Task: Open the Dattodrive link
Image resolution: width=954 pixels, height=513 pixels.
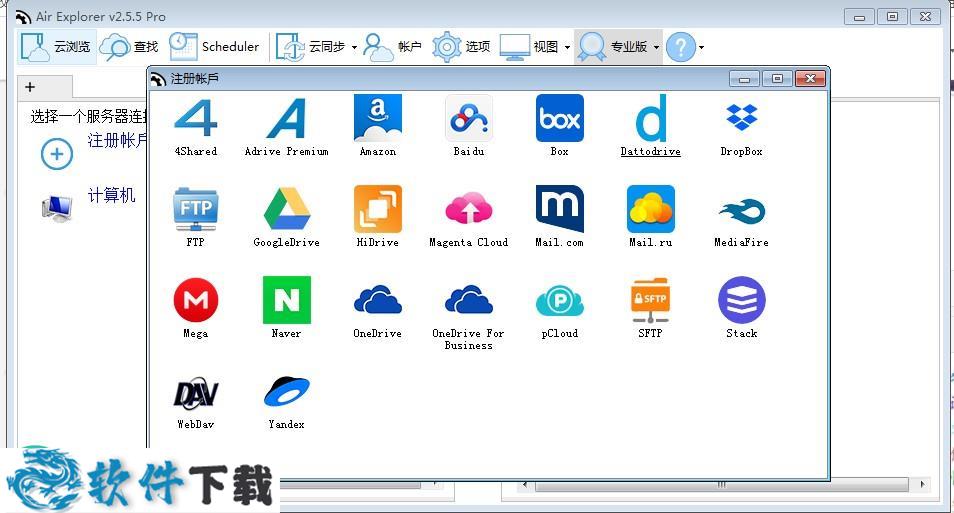Action: (x=650, y=152)
